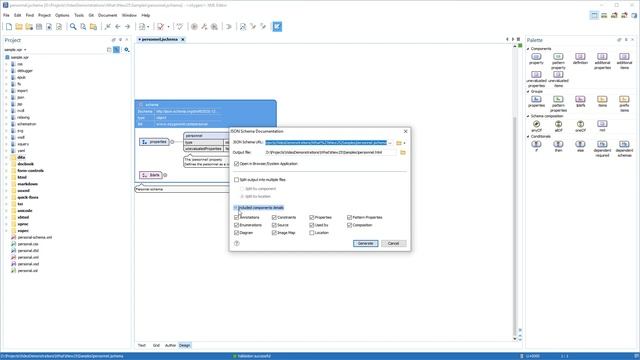Collapse Schema composition section in Palette
Image resolution: width=640 pixels, height=360 pixels.
click(x=528, y=116)
